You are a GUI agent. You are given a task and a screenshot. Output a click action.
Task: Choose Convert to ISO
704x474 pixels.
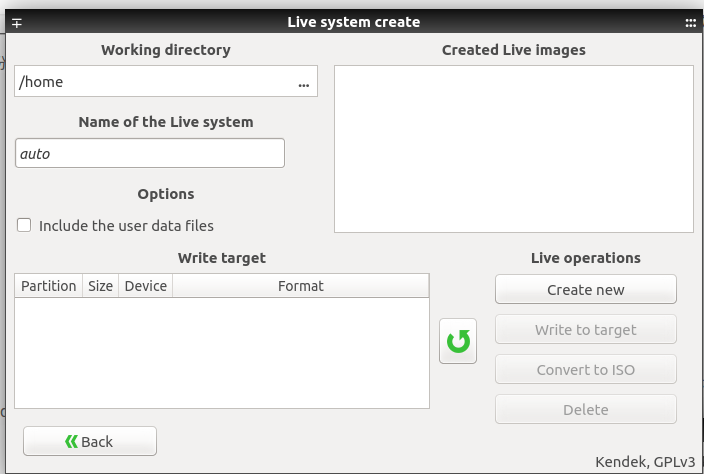(x=585, y=370)
